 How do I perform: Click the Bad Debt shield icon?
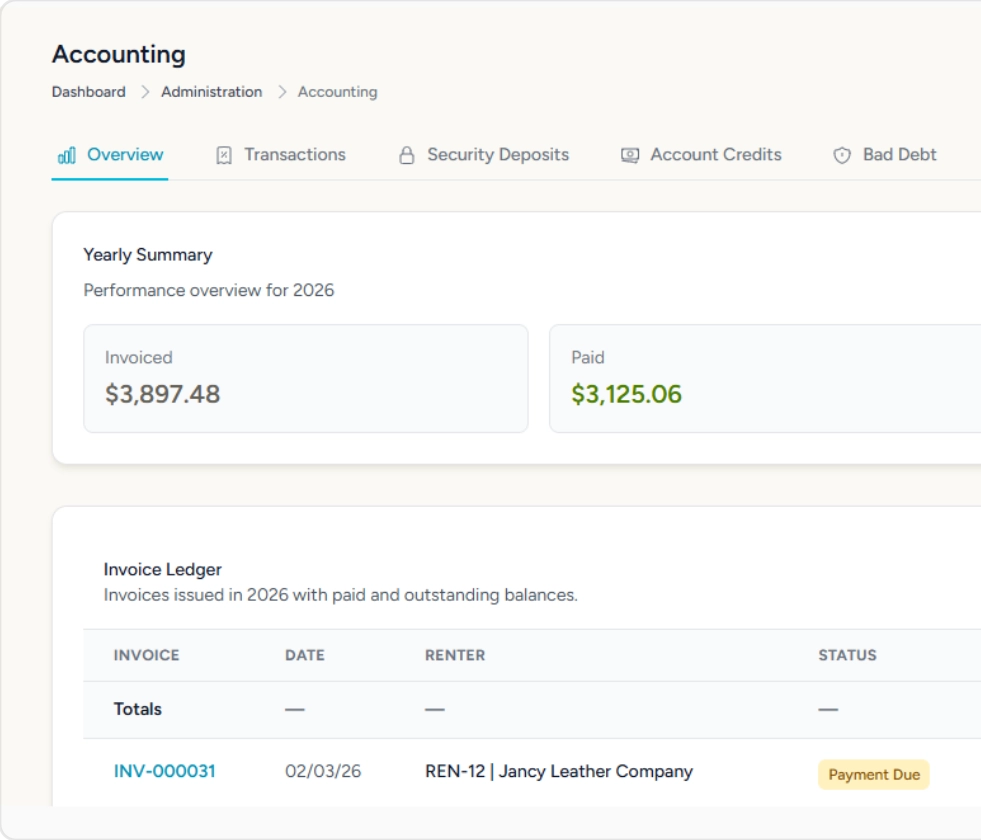coord(842,155)
